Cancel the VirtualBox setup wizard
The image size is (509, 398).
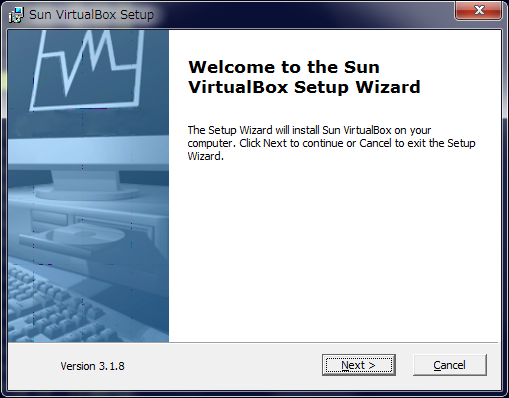coord(450,365)
